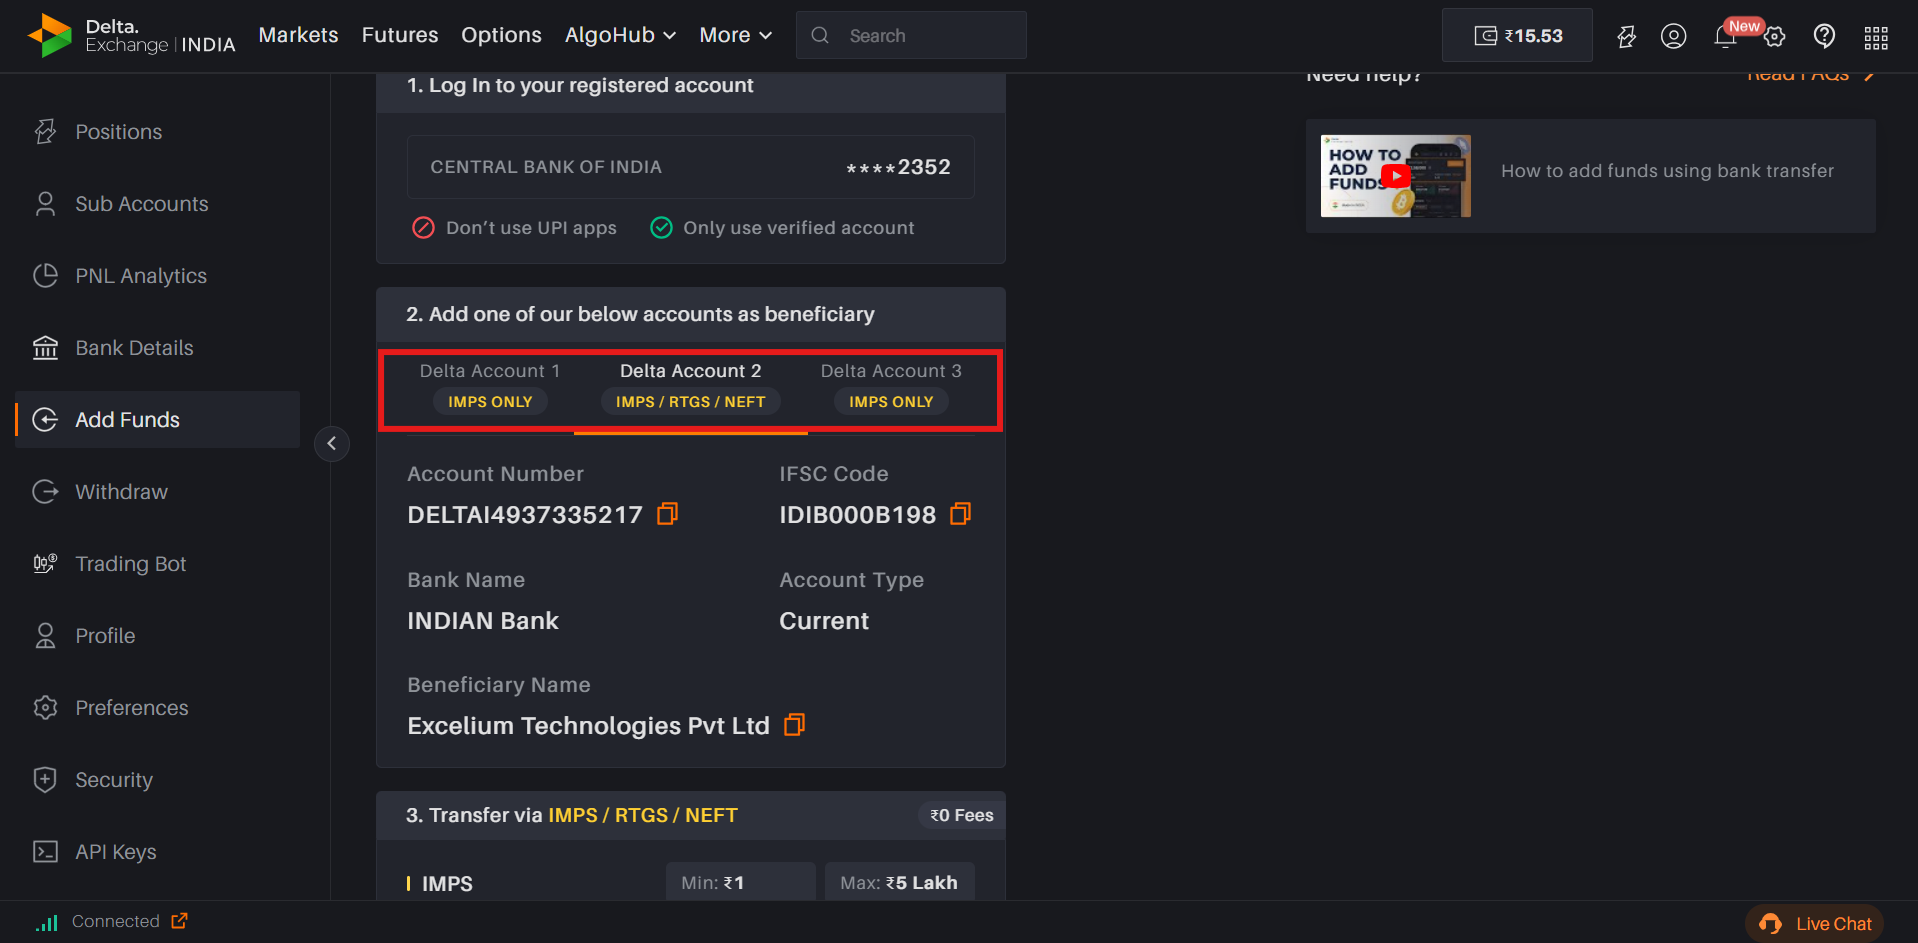Click the account number text DELTAI4937335217

point(525,515)
